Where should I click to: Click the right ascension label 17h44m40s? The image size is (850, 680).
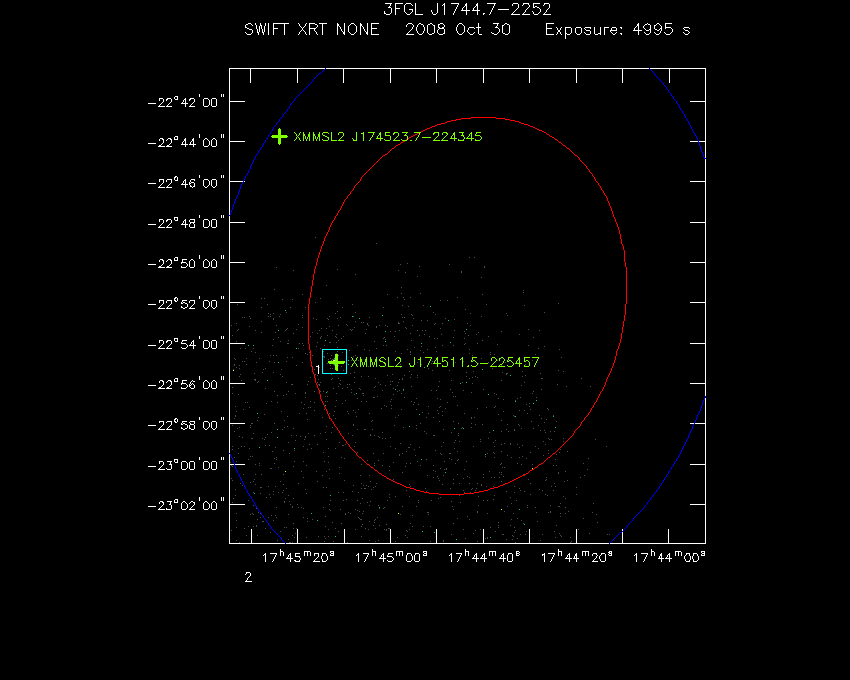(x=484, y=557)
